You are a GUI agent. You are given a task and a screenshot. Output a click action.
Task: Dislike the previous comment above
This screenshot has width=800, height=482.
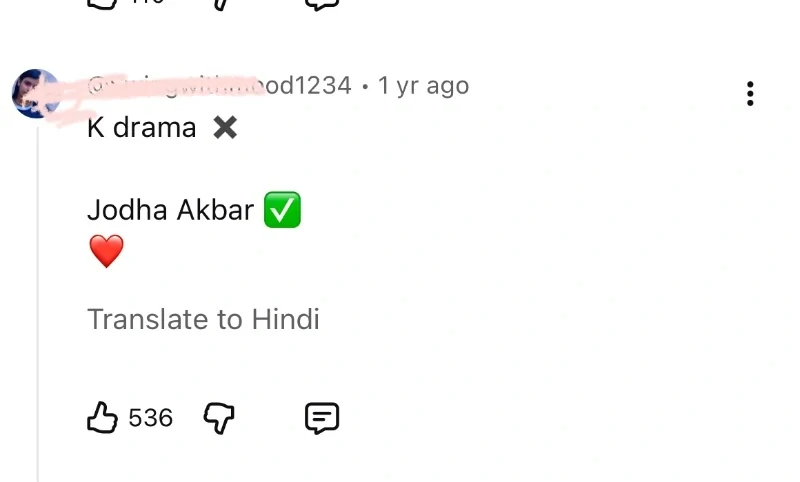pyautogui.click(x=219, y=3)
